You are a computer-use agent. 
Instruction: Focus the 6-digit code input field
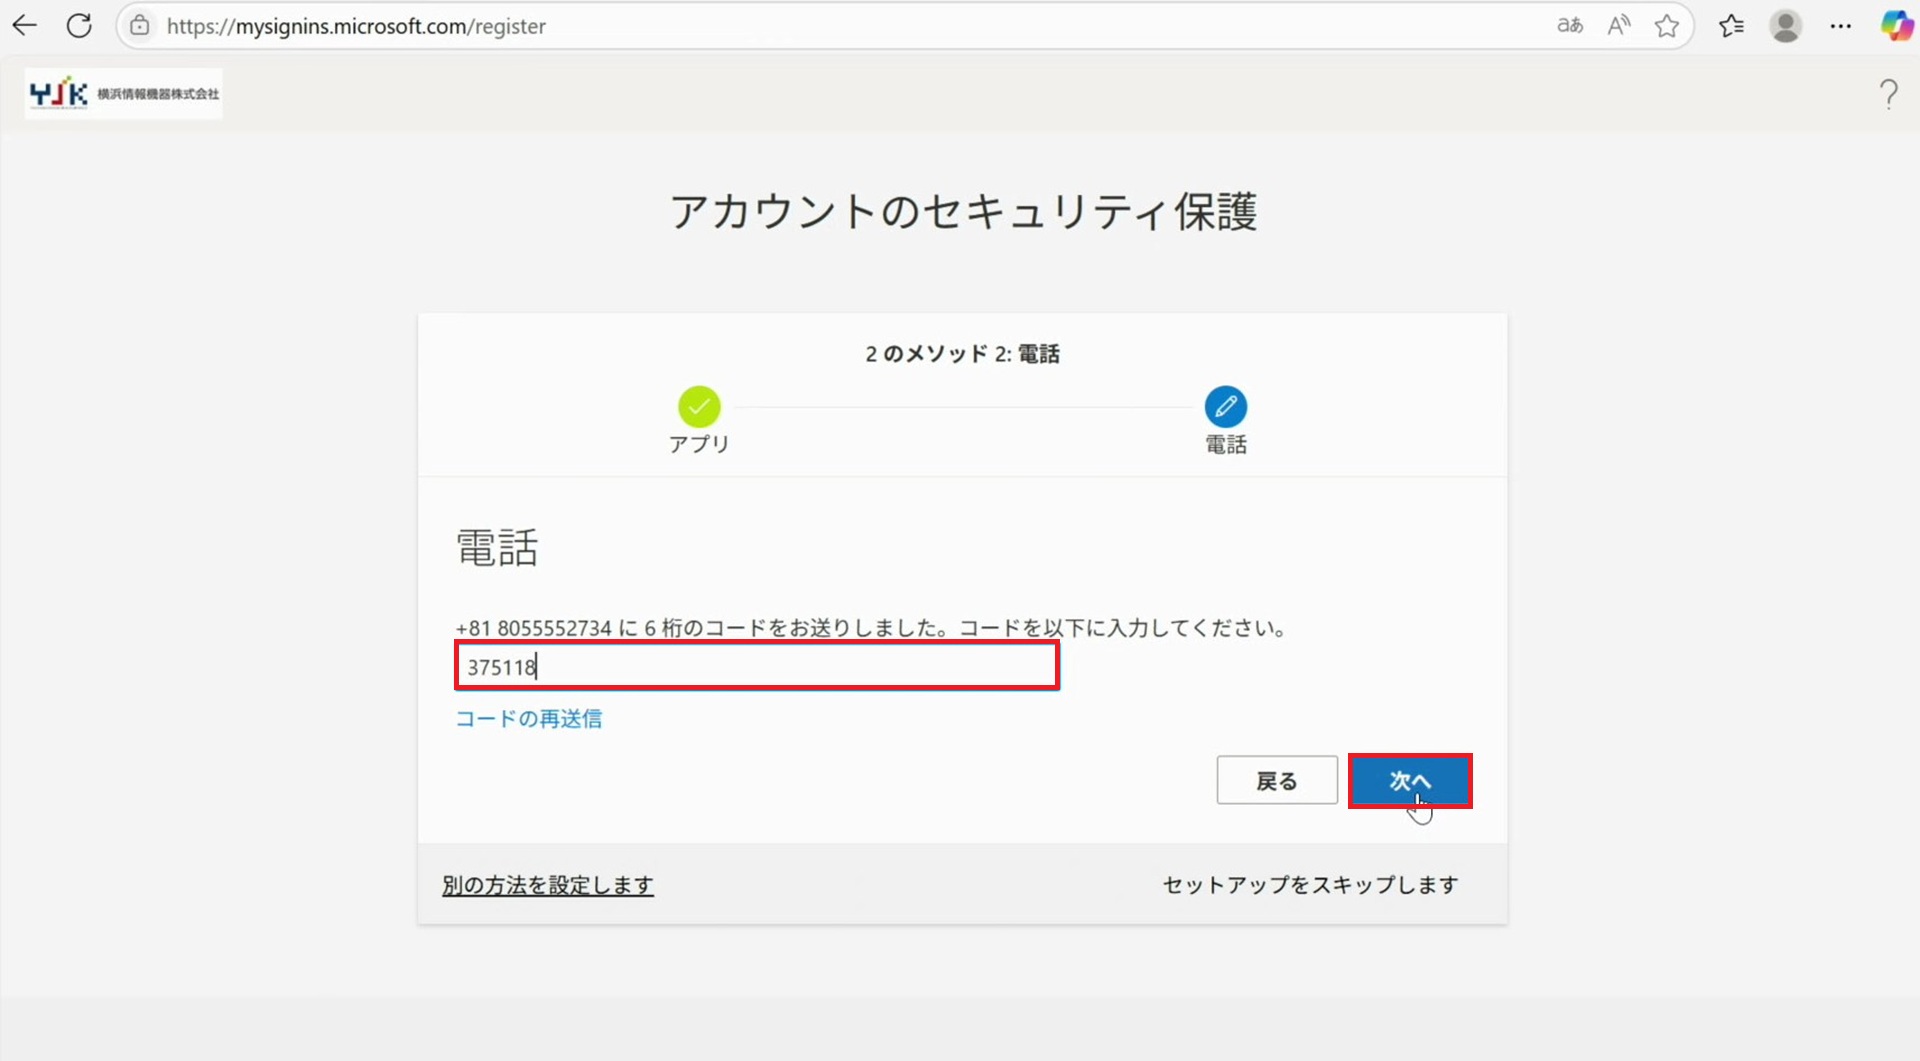point(757,667)
